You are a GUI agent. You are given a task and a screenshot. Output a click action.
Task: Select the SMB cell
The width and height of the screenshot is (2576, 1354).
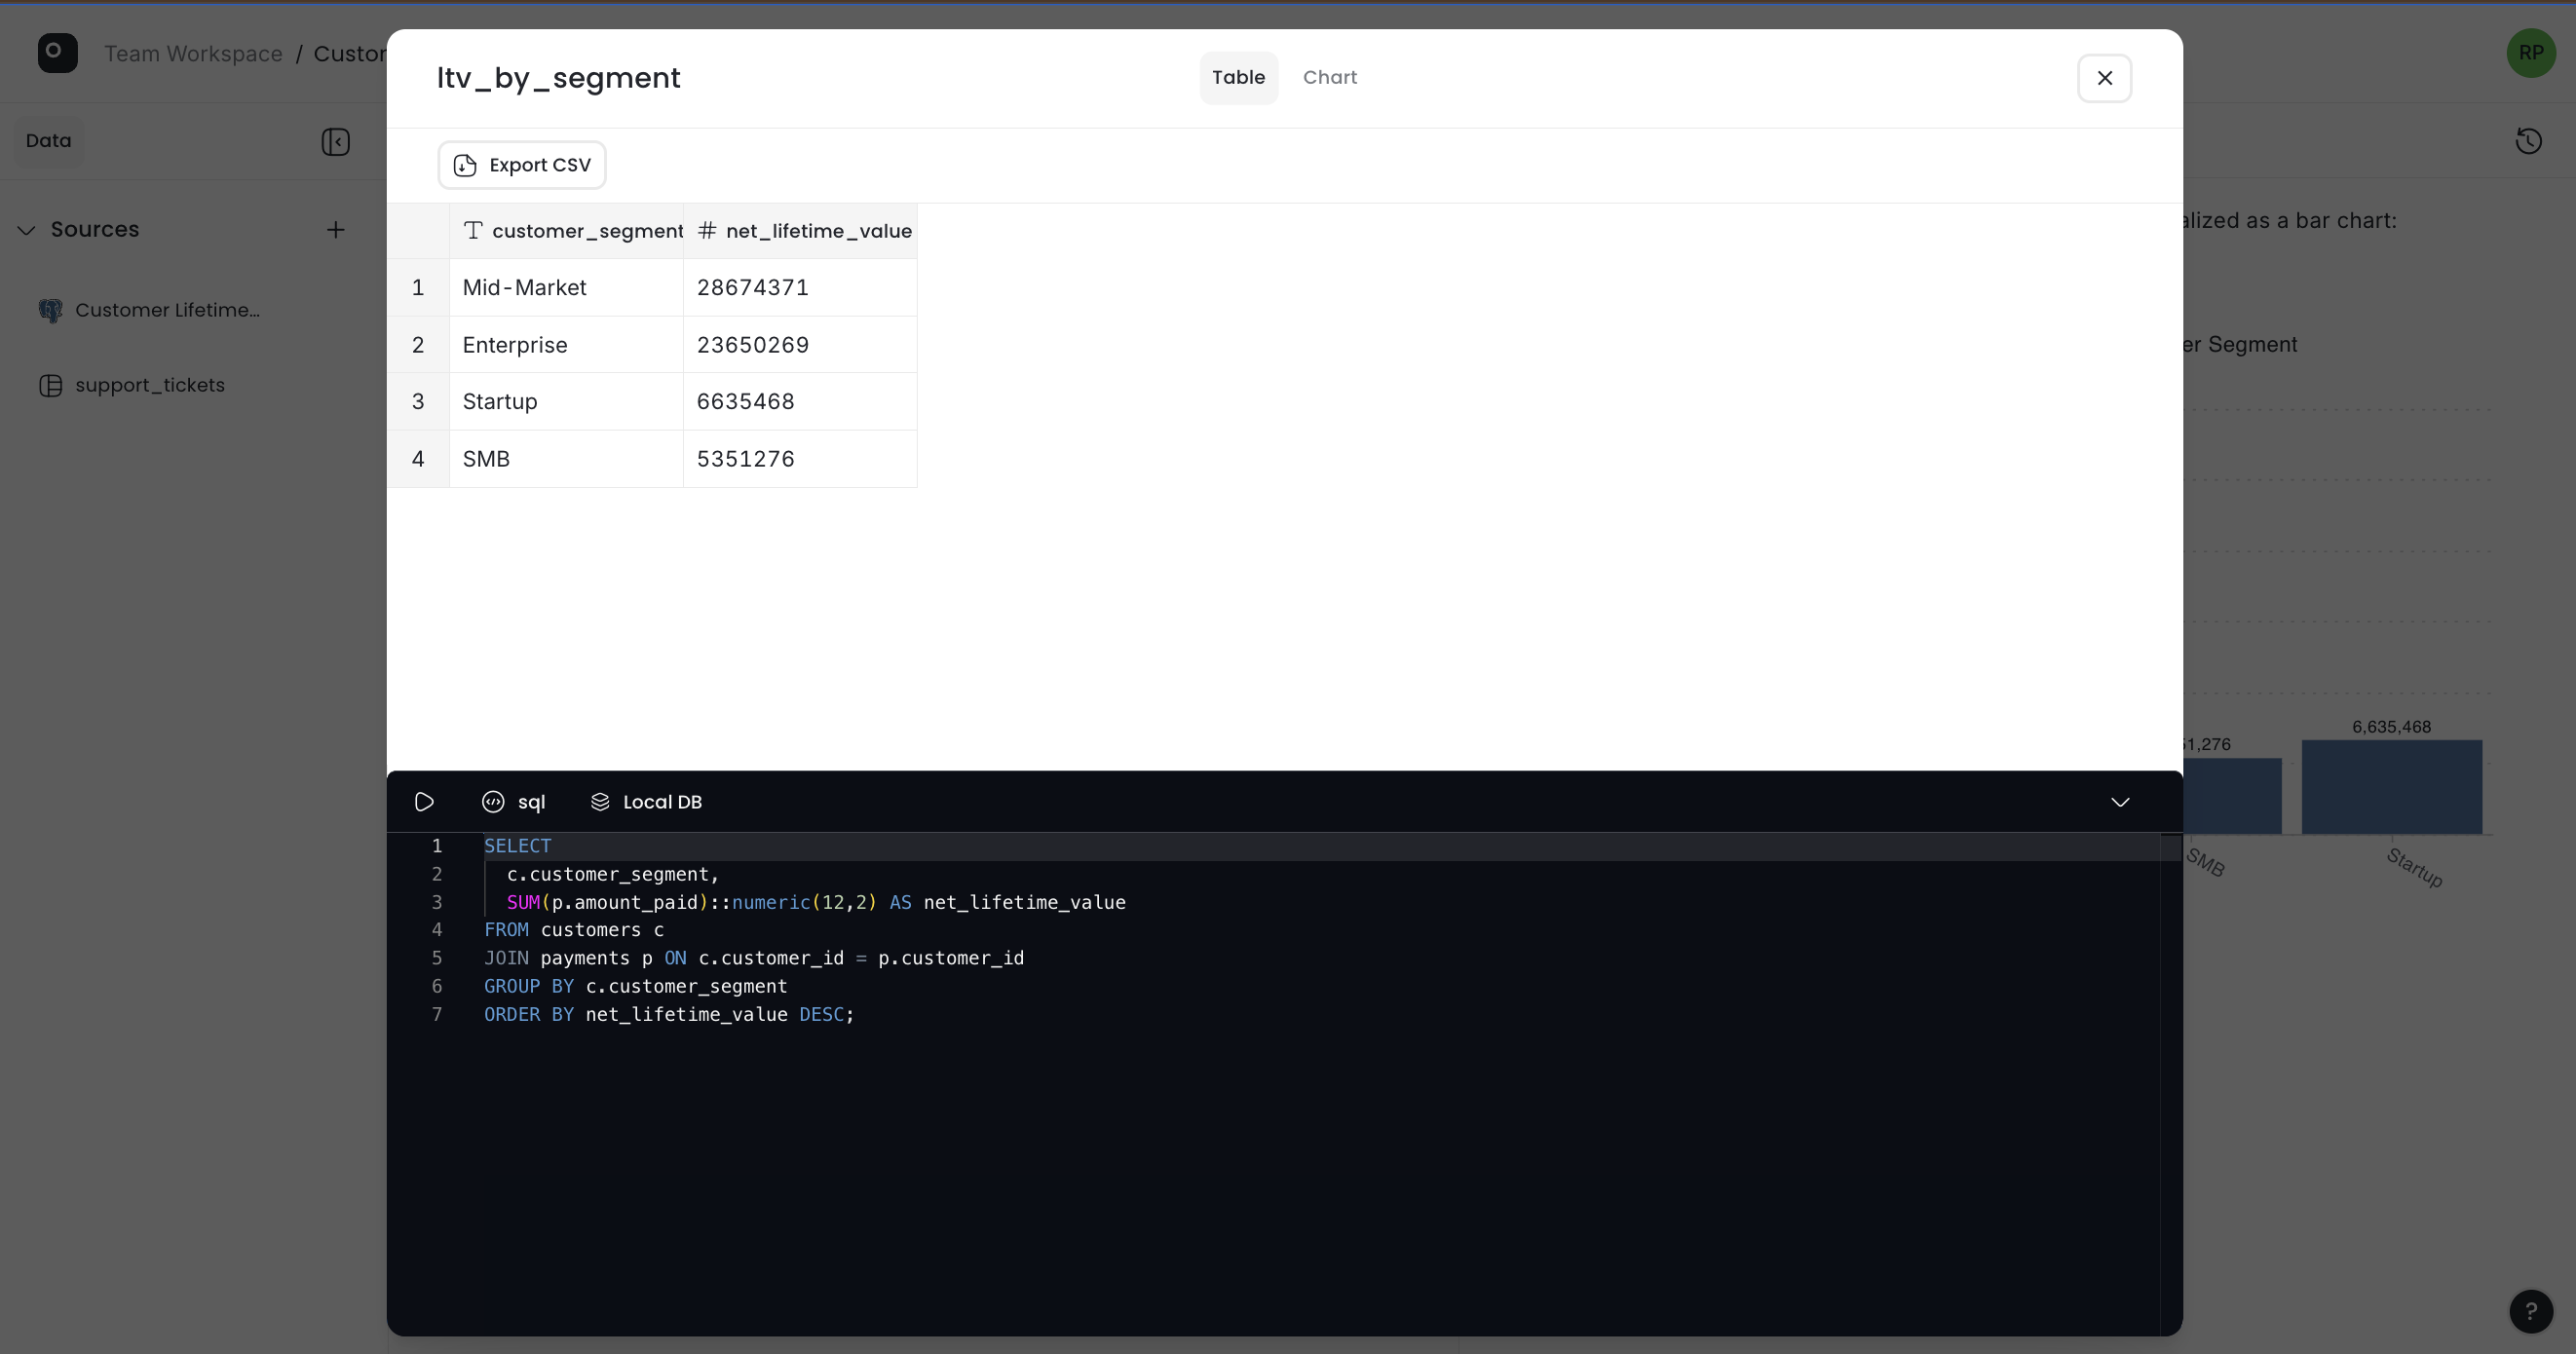click(567, 459)
